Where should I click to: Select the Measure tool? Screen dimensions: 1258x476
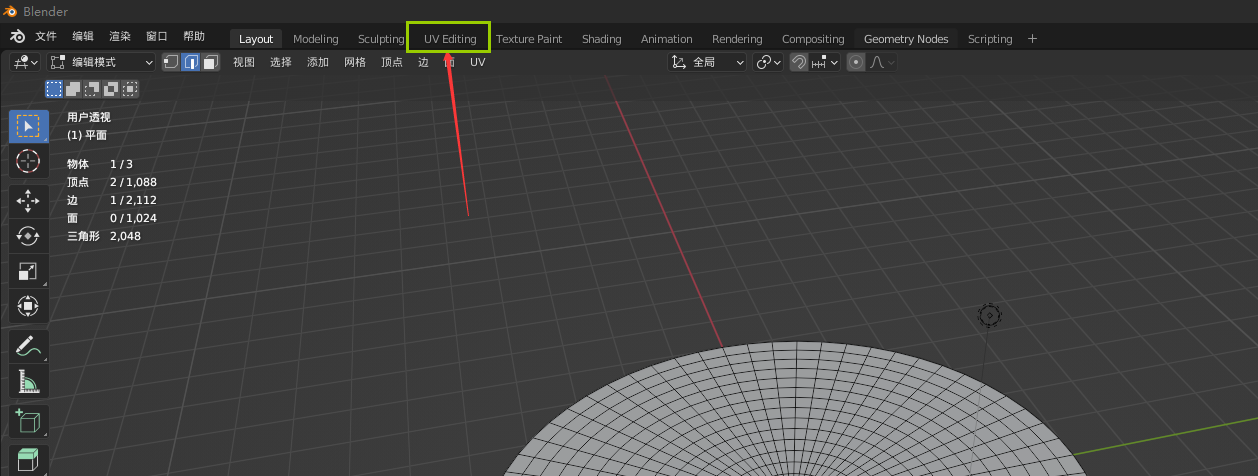pos(28,381)
